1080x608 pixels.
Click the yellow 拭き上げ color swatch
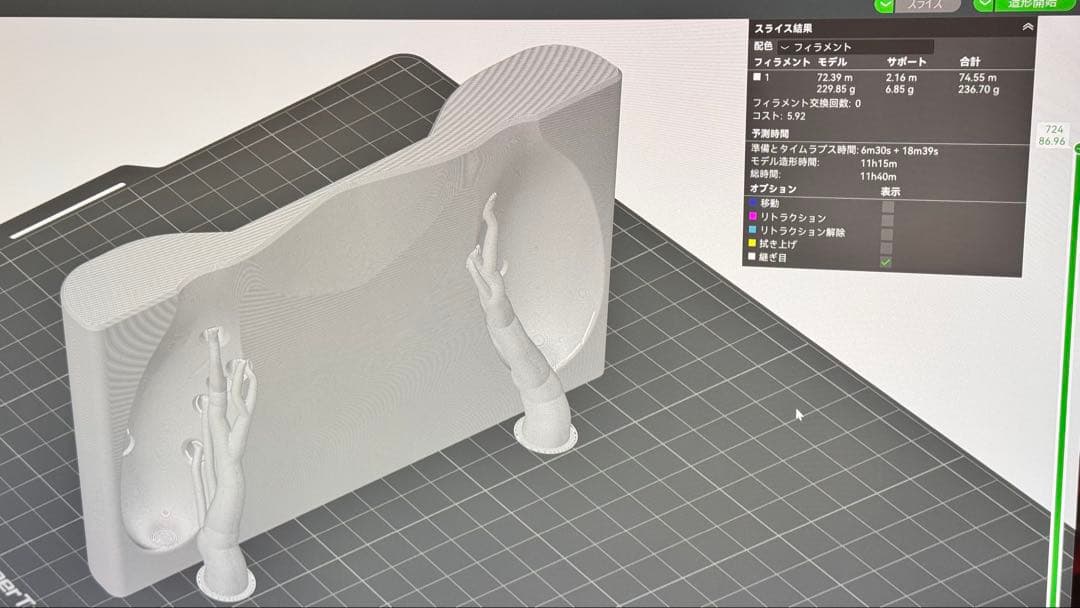[x=753, y=243]
